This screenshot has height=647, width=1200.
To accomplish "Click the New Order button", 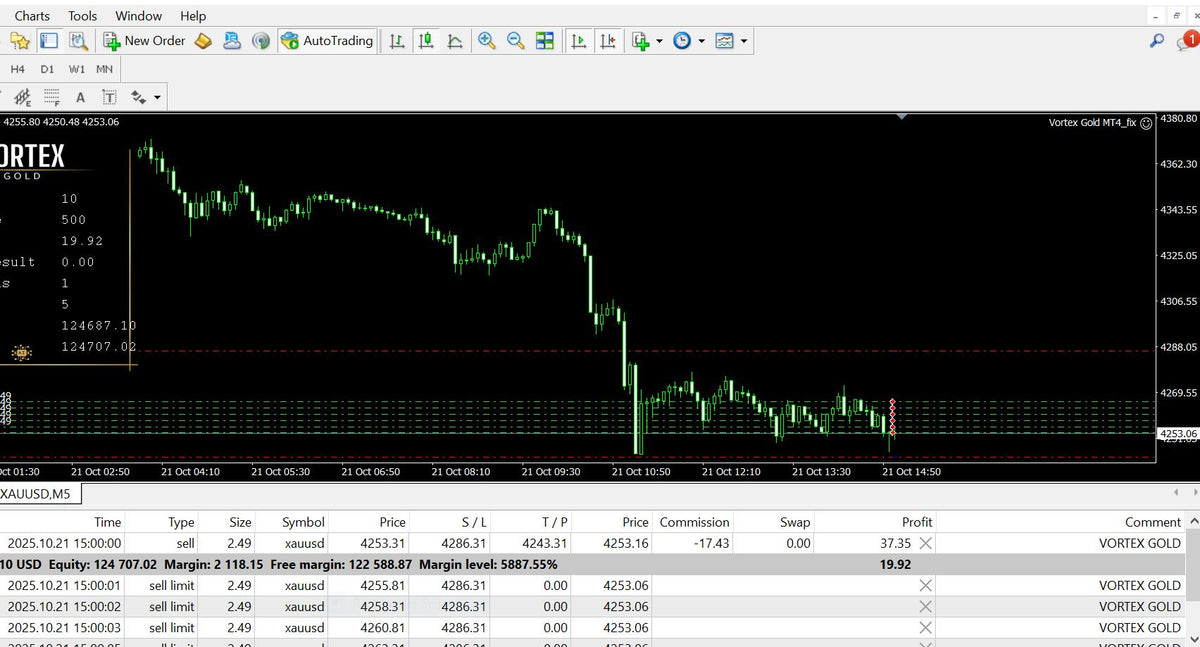I will tap(144, 41).
